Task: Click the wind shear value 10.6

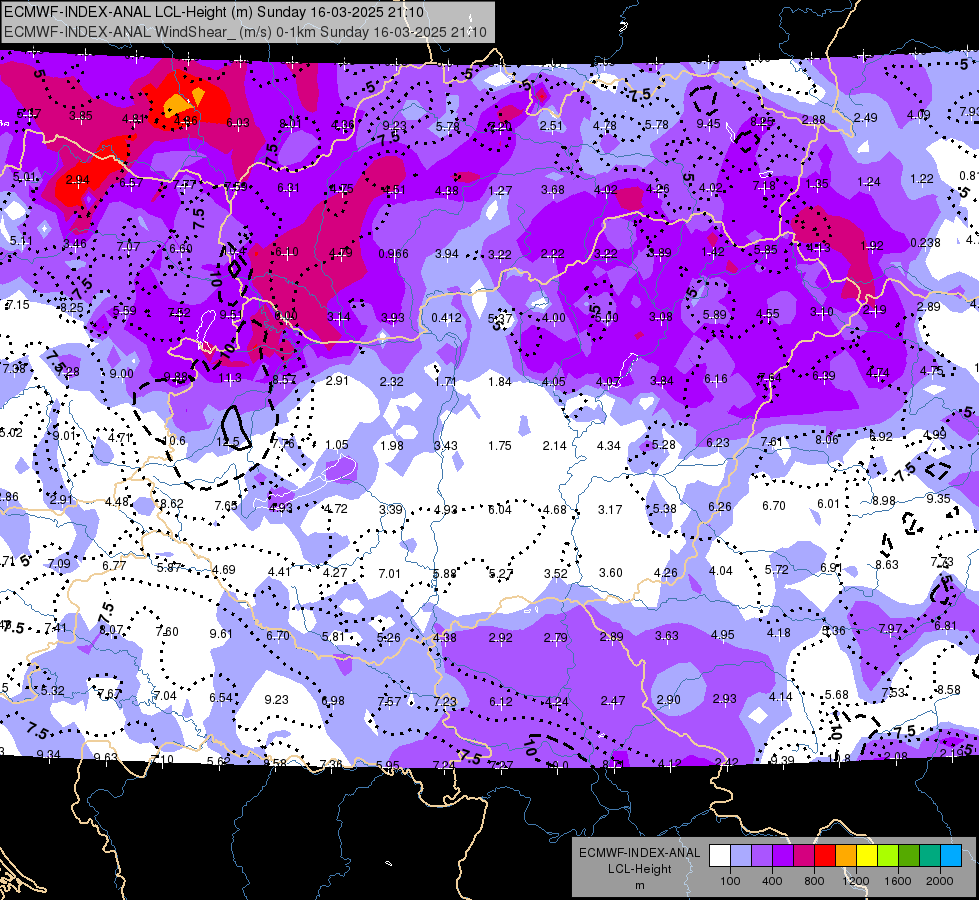Action: (174, 441)
